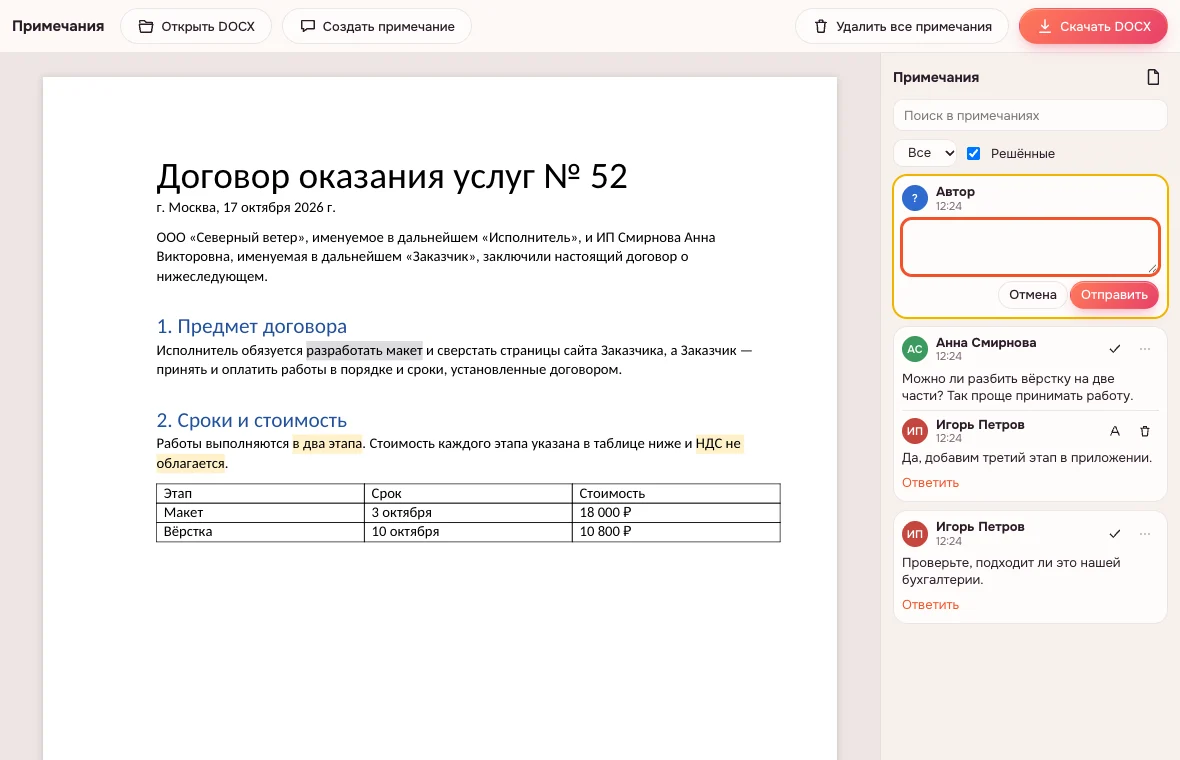
Task: Focus the Поиск в примечаниях search field
Action: click(1029, 116)
